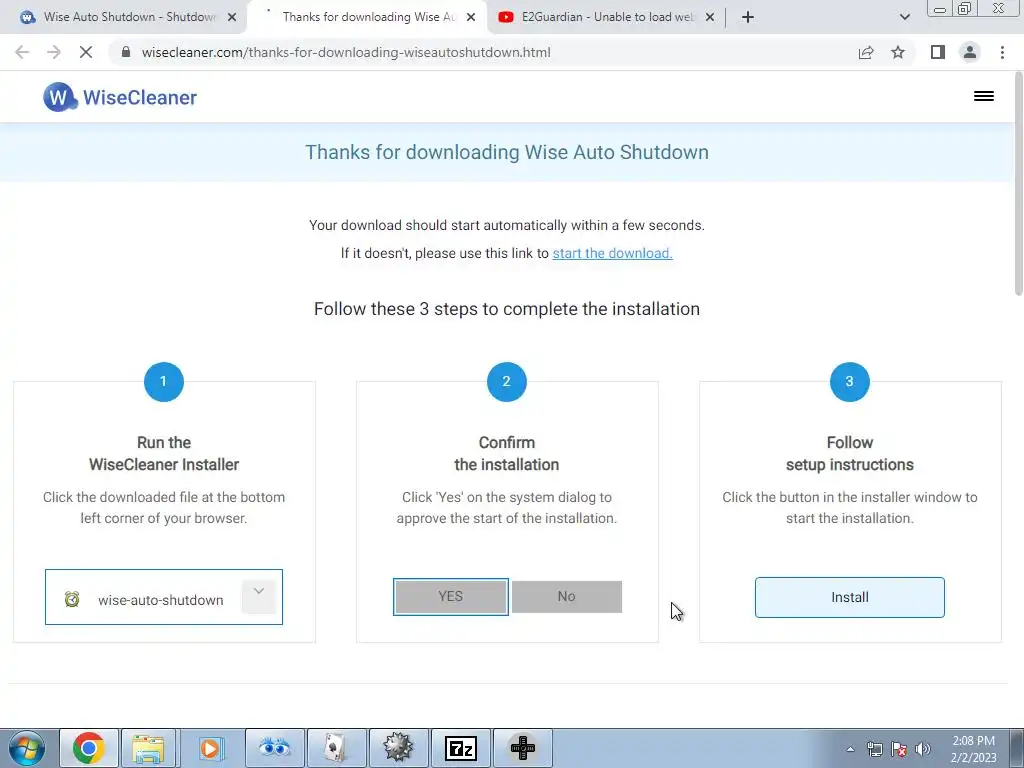The image size is (1024, 768).
Task: Click the Install button
Action: (x=850, y=597)
